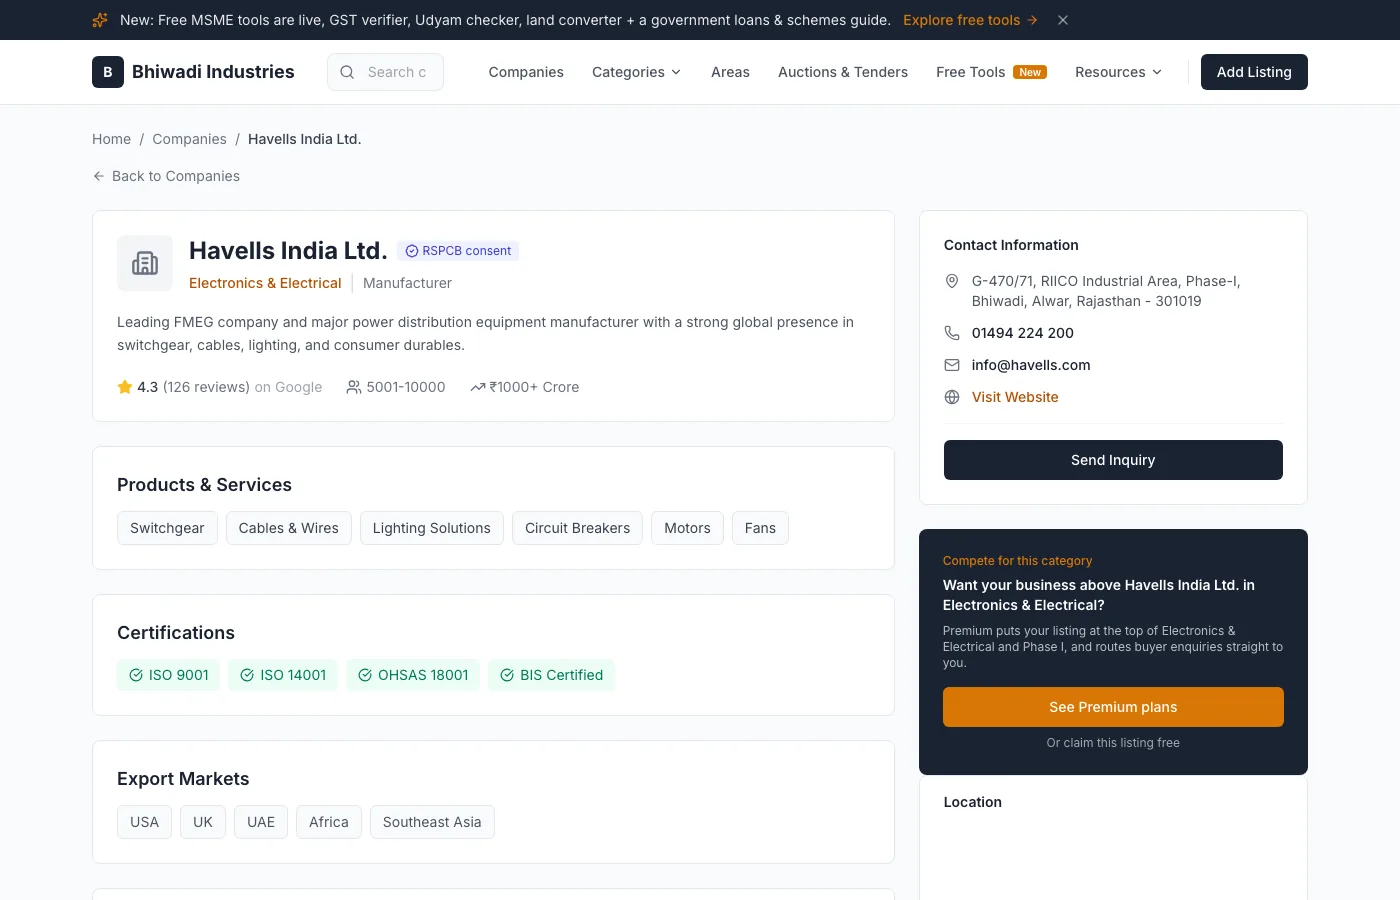Viewport: 1400px width, 900px height.
Task: Open the Visit Website link
Action: (x=1015, y=397)
